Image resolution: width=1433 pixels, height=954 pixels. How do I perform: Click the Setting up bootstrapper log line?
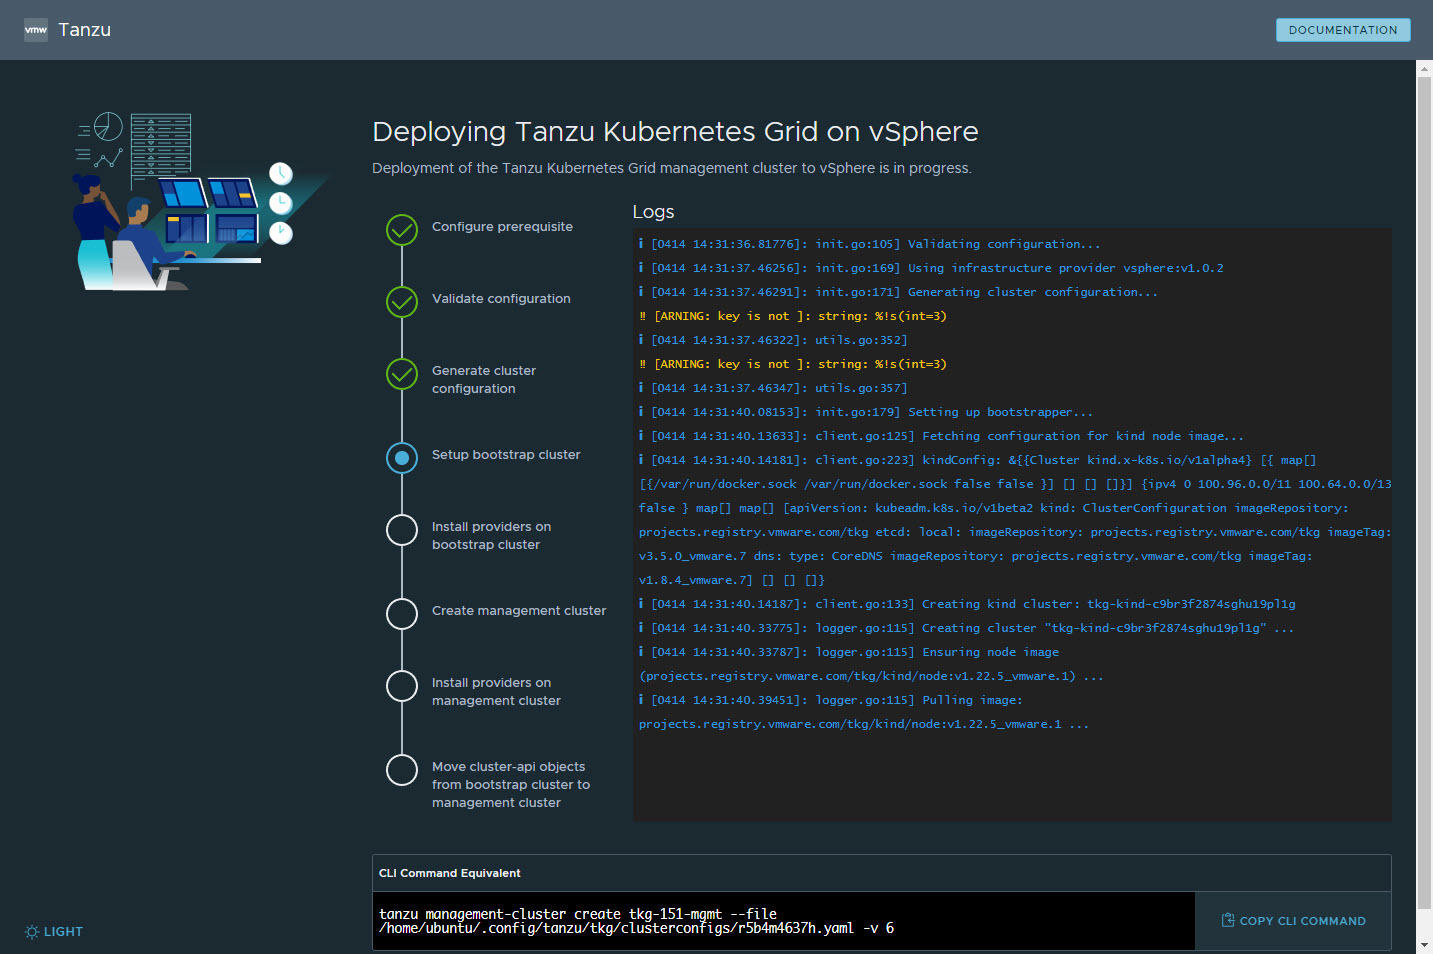(866, 412)
